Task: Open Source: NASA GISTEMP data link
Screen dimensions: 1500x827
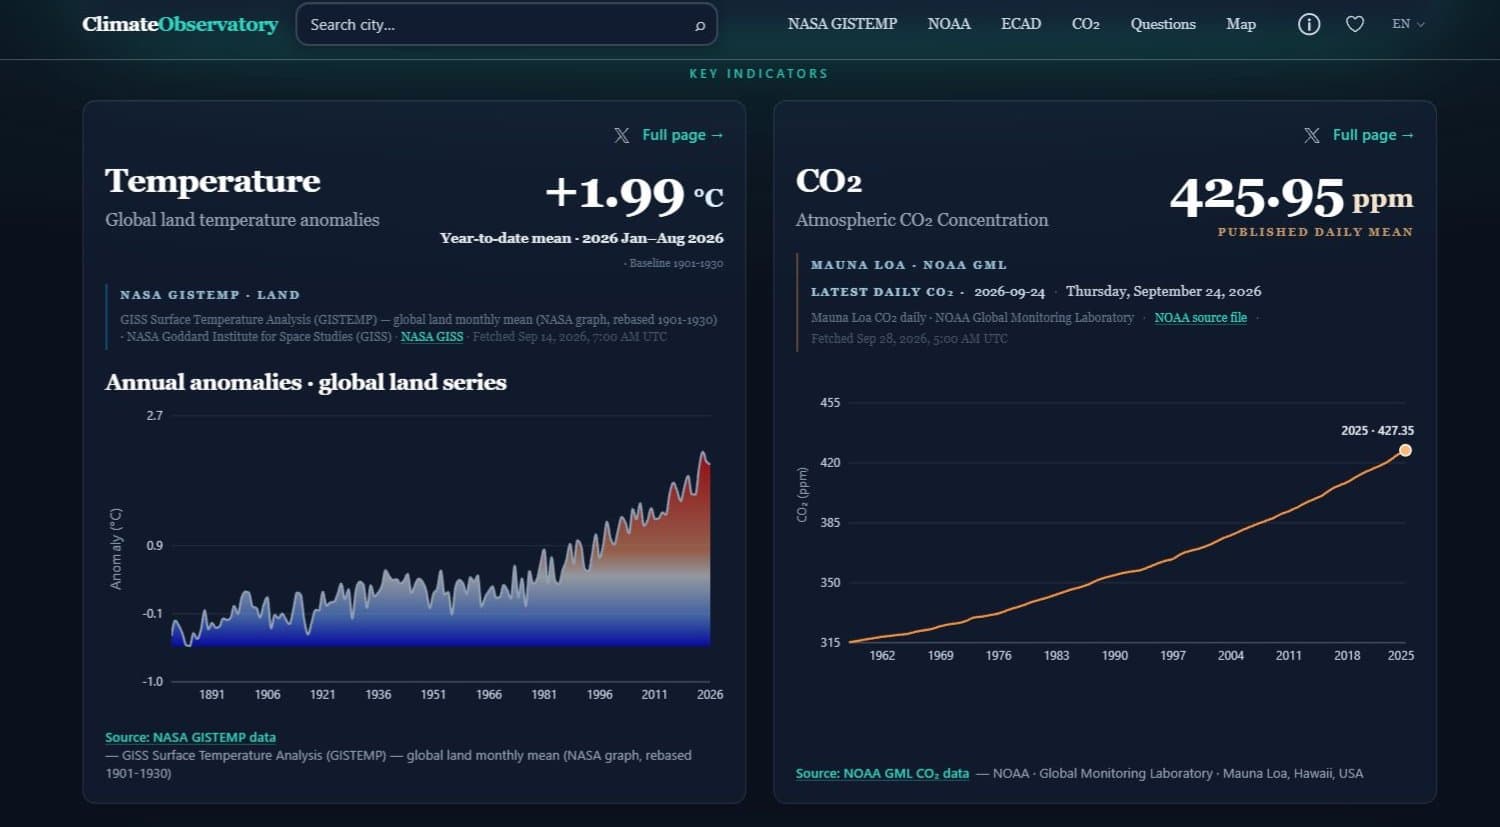Action: click(190, 737)
